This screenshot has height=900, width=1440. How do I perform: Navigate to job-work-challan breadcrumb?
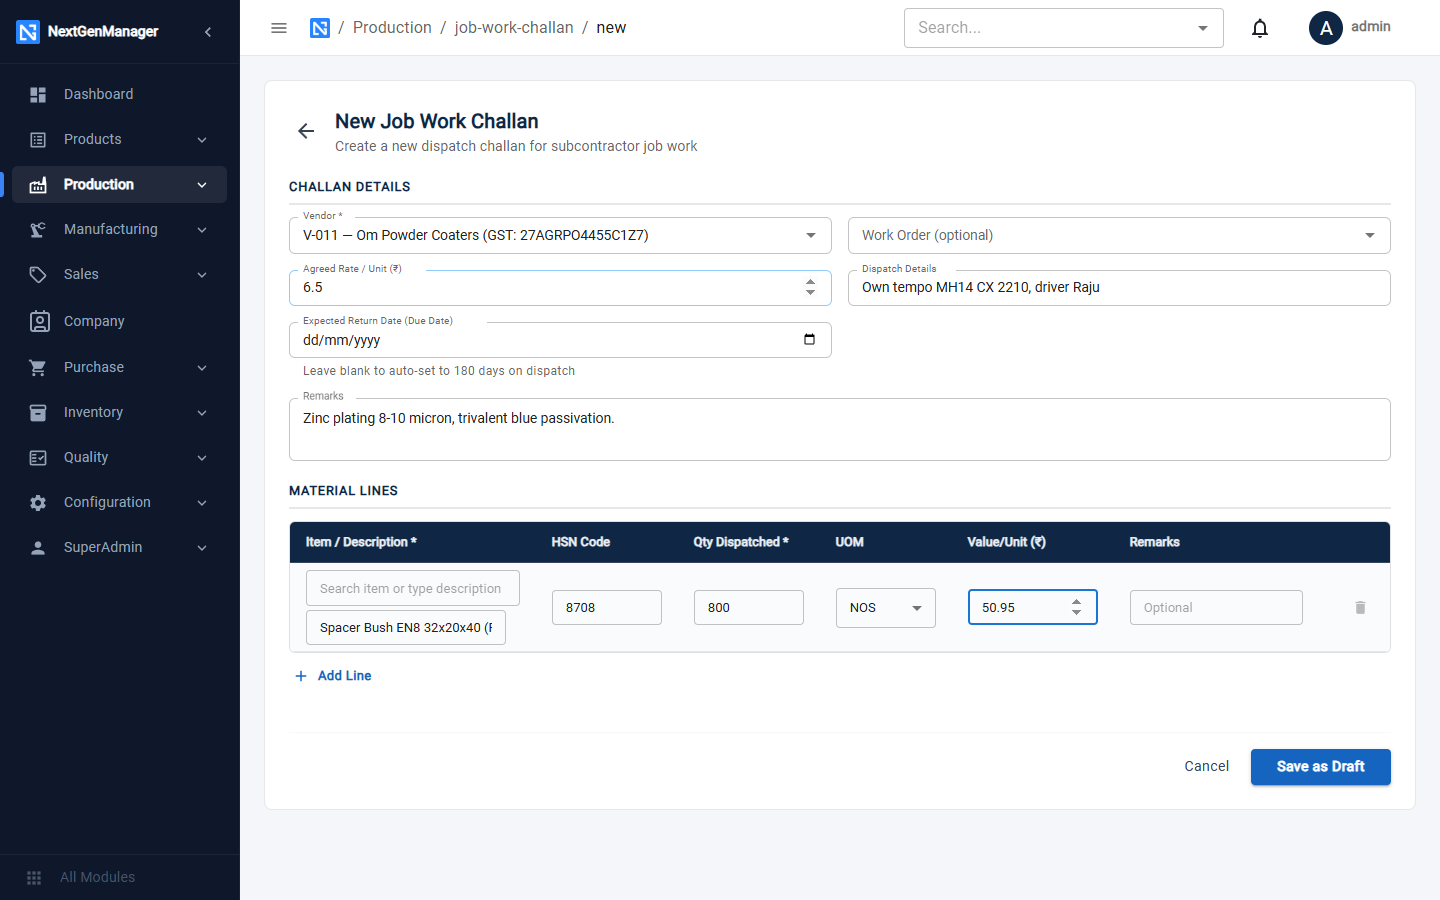click(514, 28)
